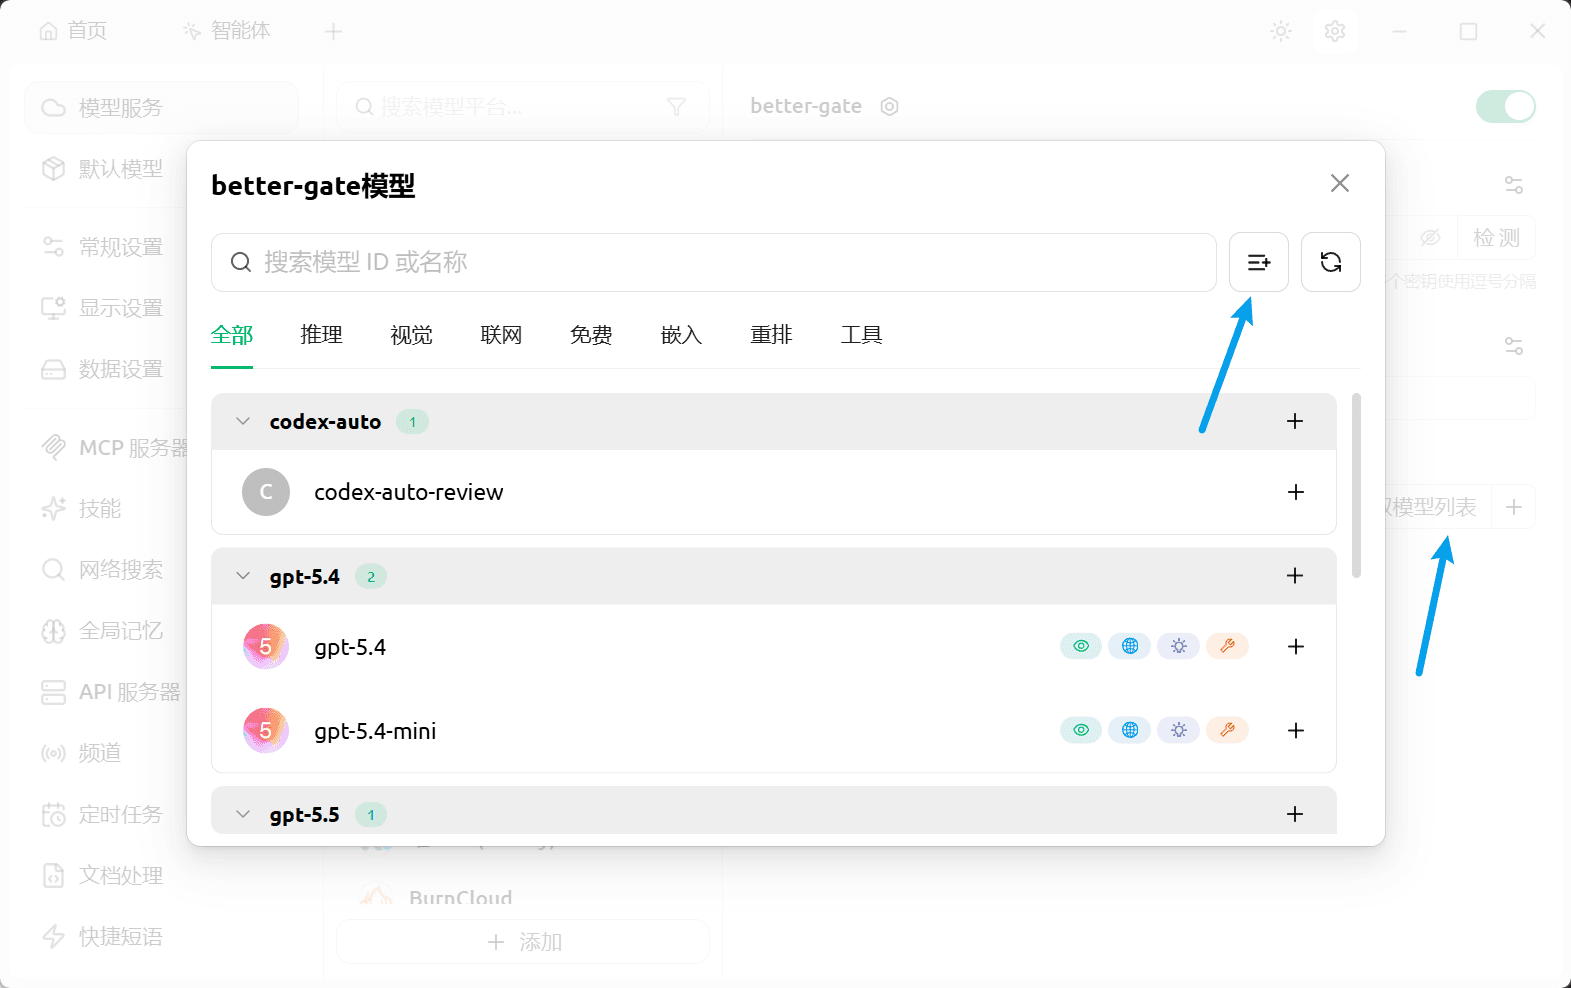Collapse the gpt-5.5 group

click(243, 814)
